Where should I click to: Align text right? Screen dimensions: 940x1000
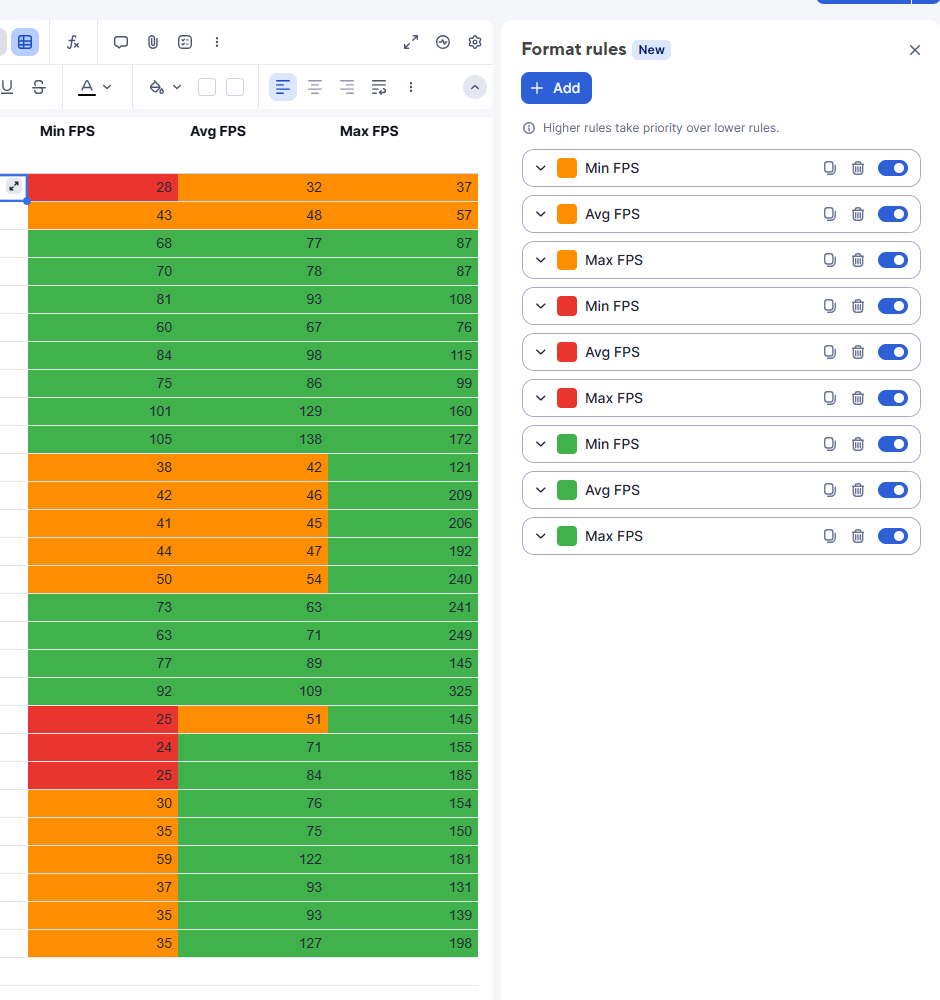tap(346, 87)
